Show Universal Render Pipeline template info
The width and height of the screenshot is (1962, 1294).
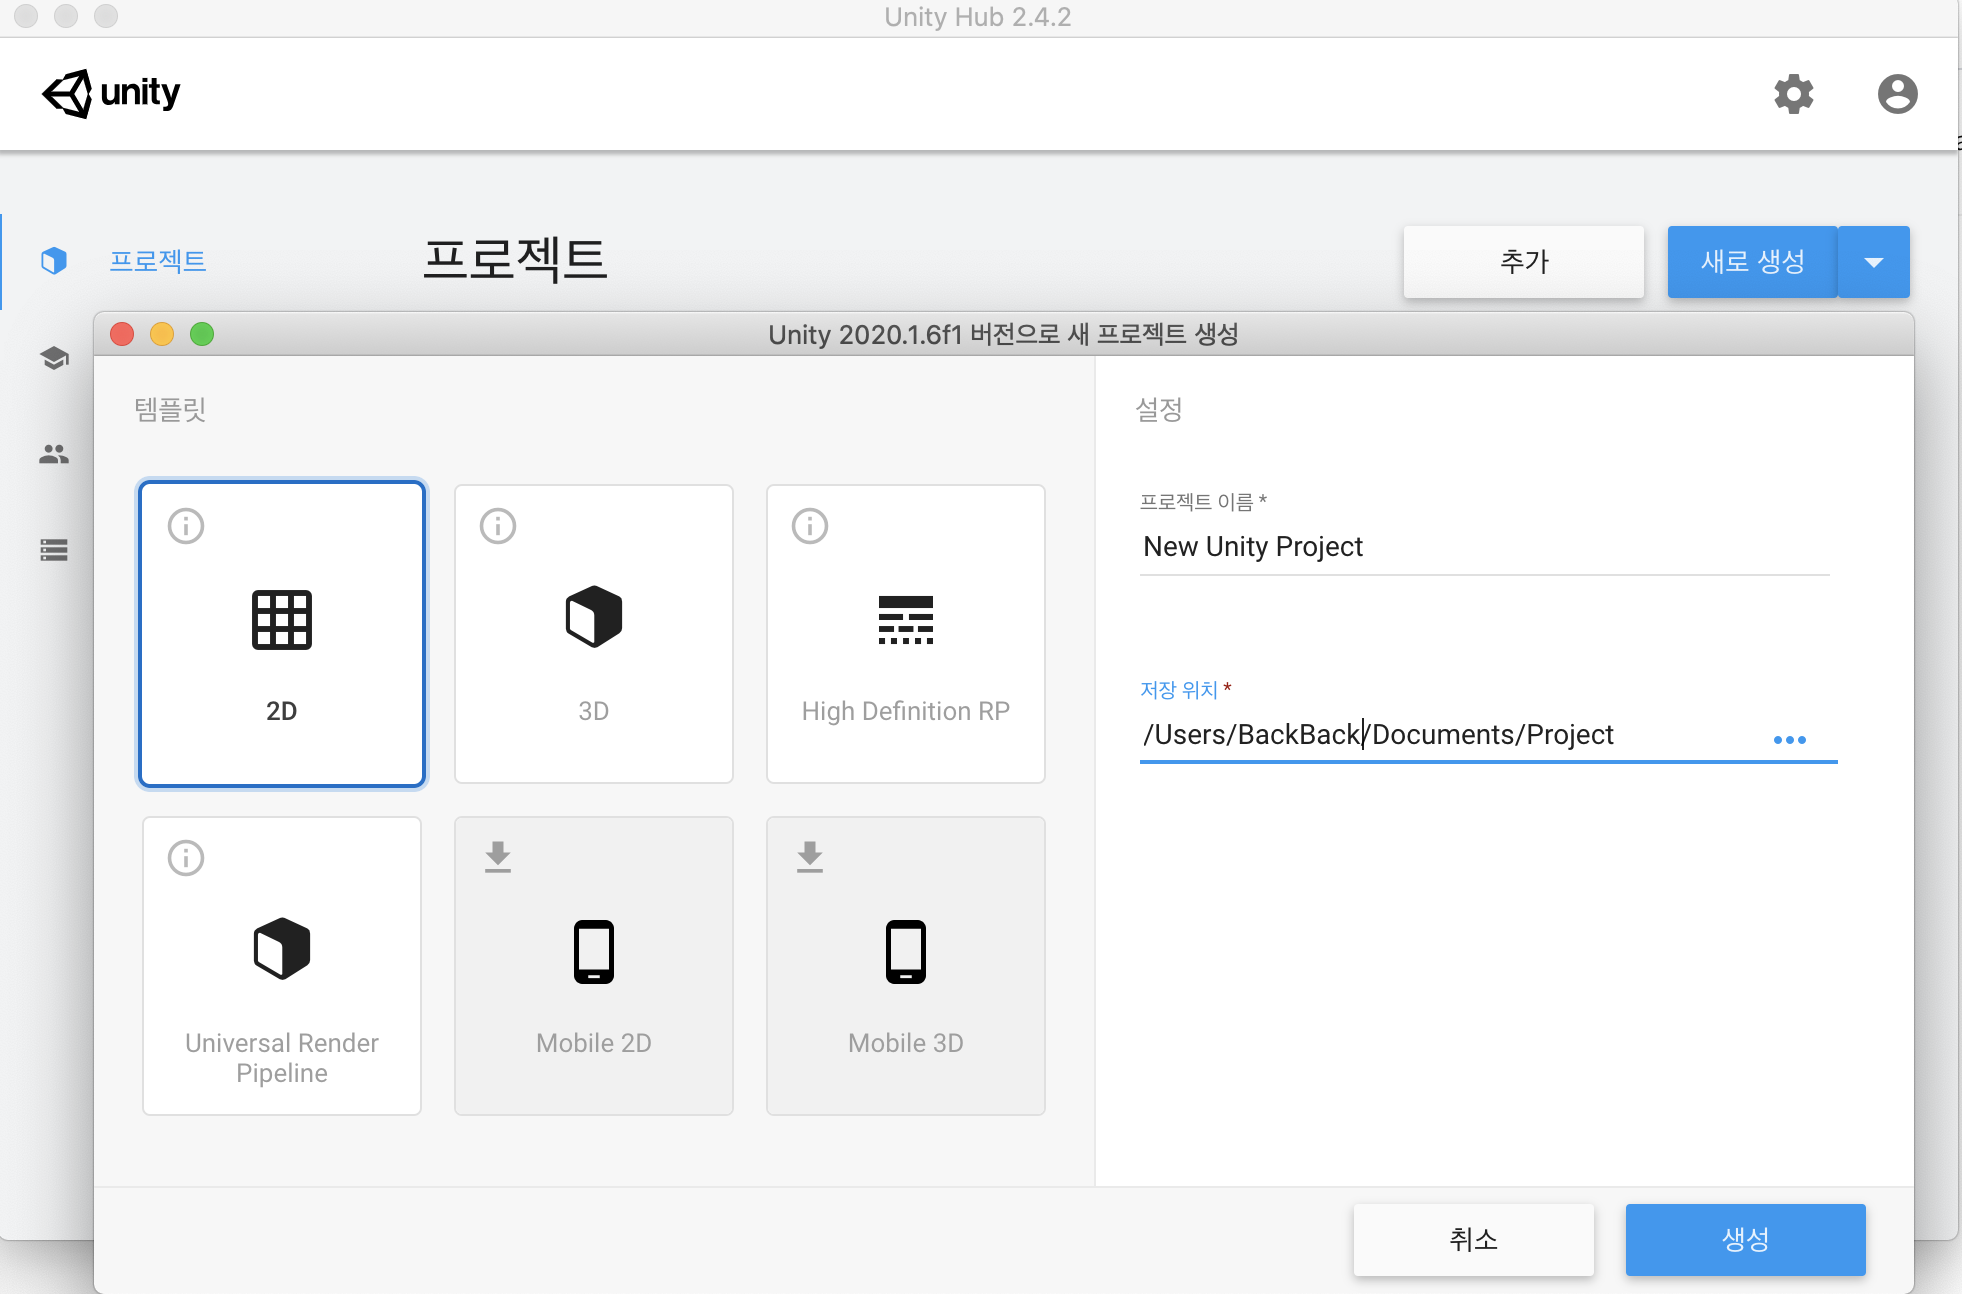(186, 858)
